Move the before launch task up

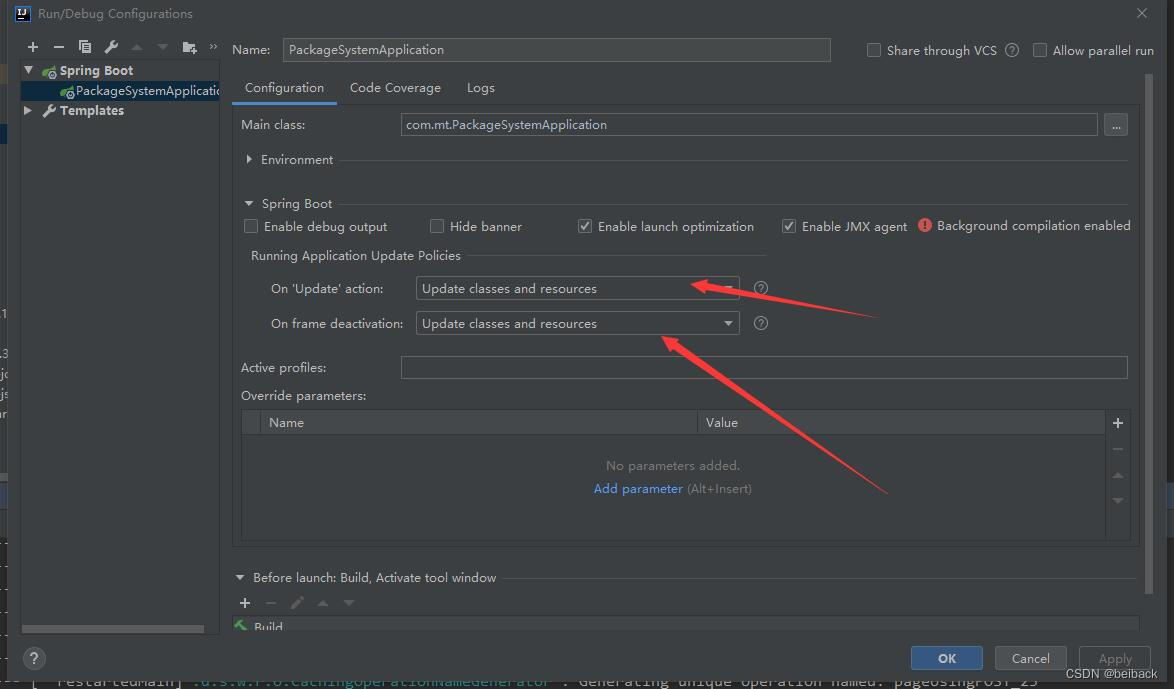click(323, 603)
